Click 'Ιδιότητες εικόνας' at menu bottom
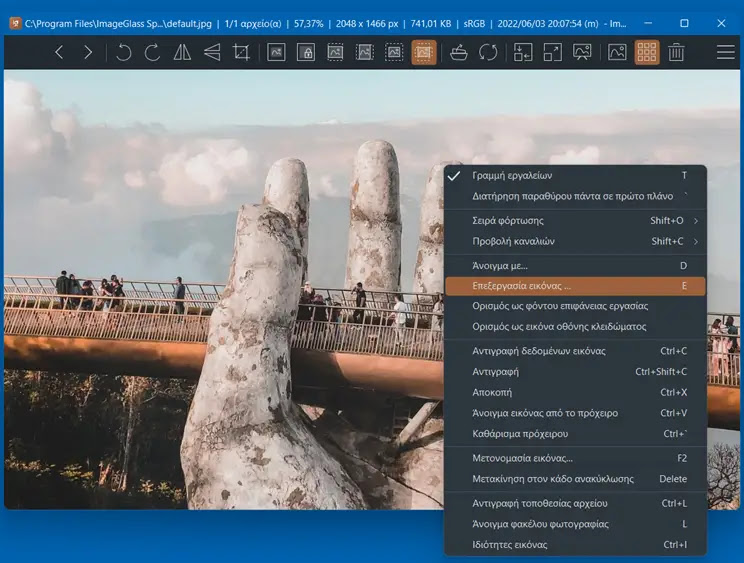The width and height of the screenshot is (744, 563). coord(510,545)
